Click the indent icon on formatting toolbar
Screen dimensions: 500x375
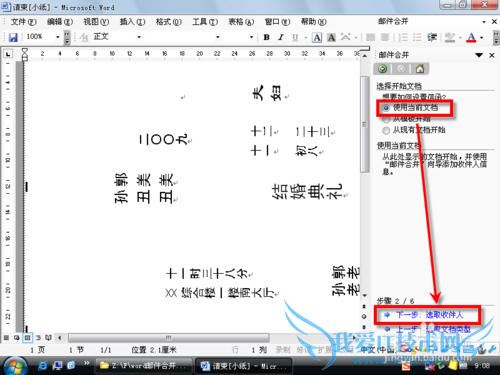[432, 37]
